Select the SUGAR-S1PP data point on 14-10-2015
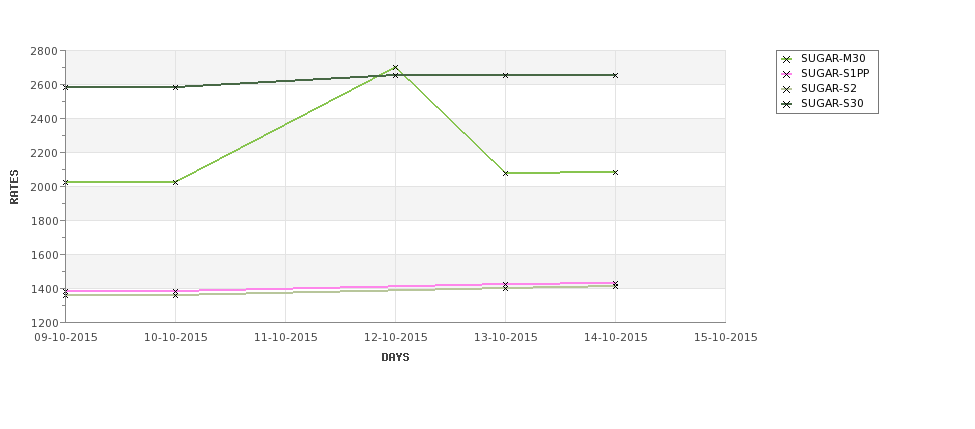 (x=616, y=283)
